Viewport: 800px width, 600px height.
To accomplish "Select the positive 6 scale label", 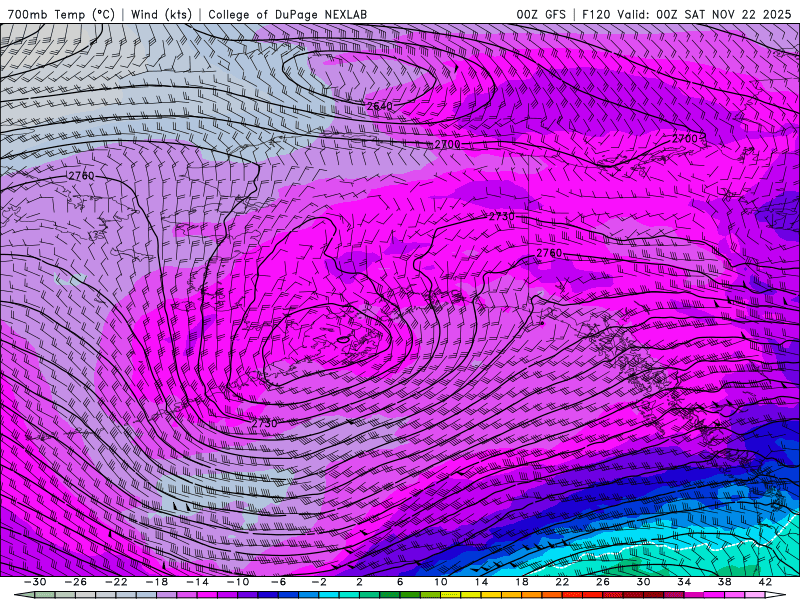I will (x=400, y=582).
